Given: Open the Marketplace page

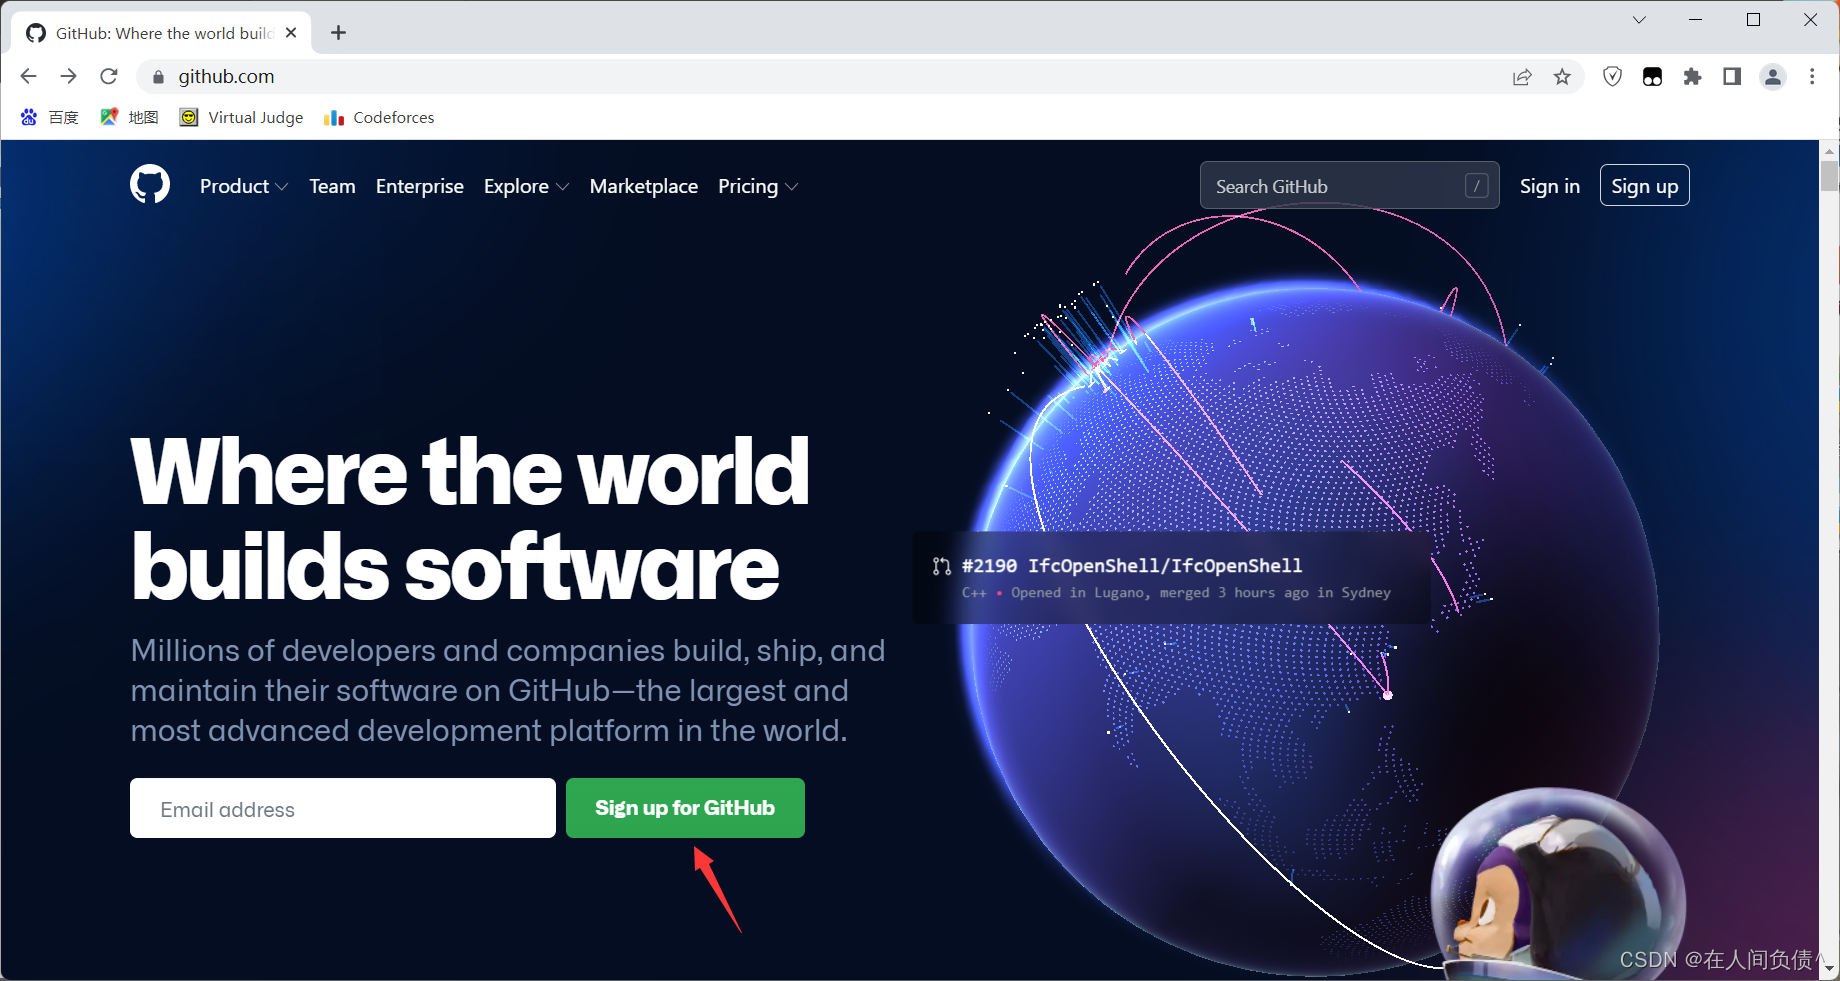Looking at the screenshot, I should (643, 186).
